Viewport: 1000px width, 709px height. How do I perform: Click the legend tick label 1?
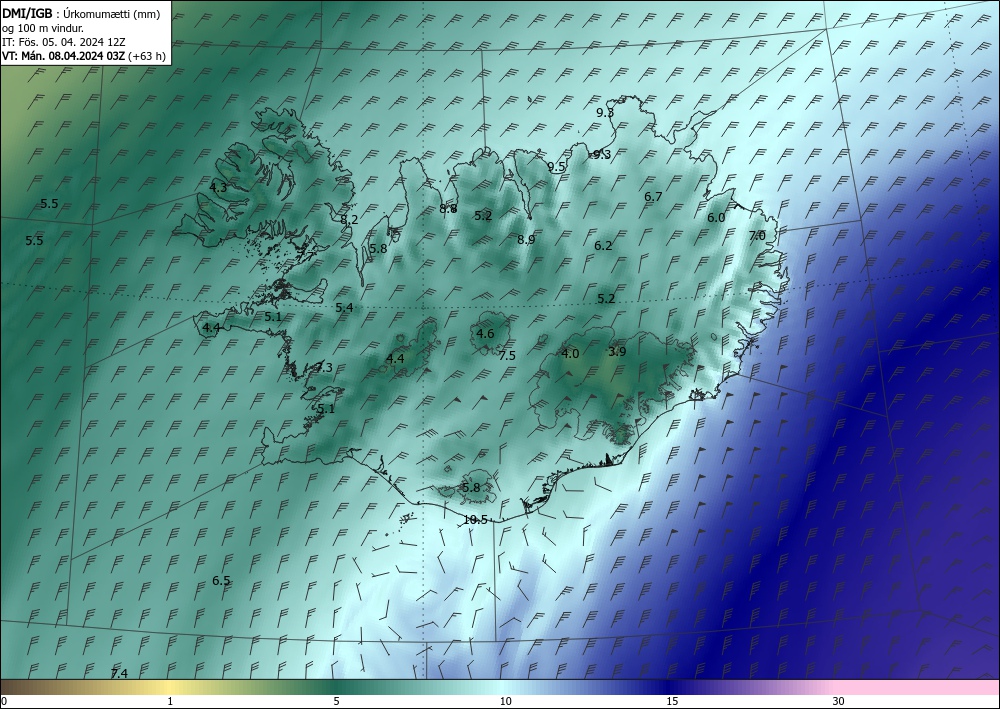(x=170, y=702)
